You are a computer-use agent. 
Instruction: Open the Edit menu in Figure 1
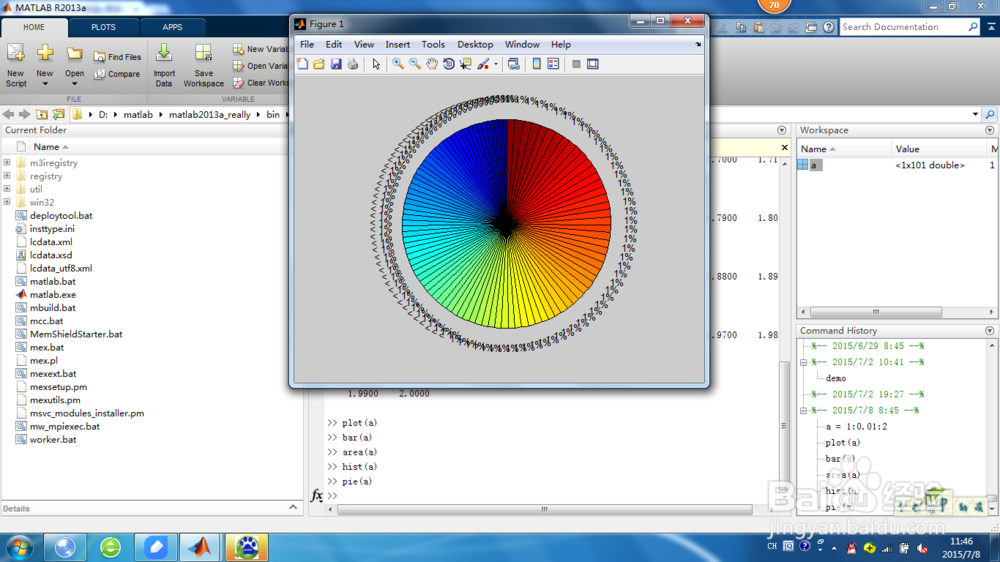pyautogui.click(x=334, y=45)
